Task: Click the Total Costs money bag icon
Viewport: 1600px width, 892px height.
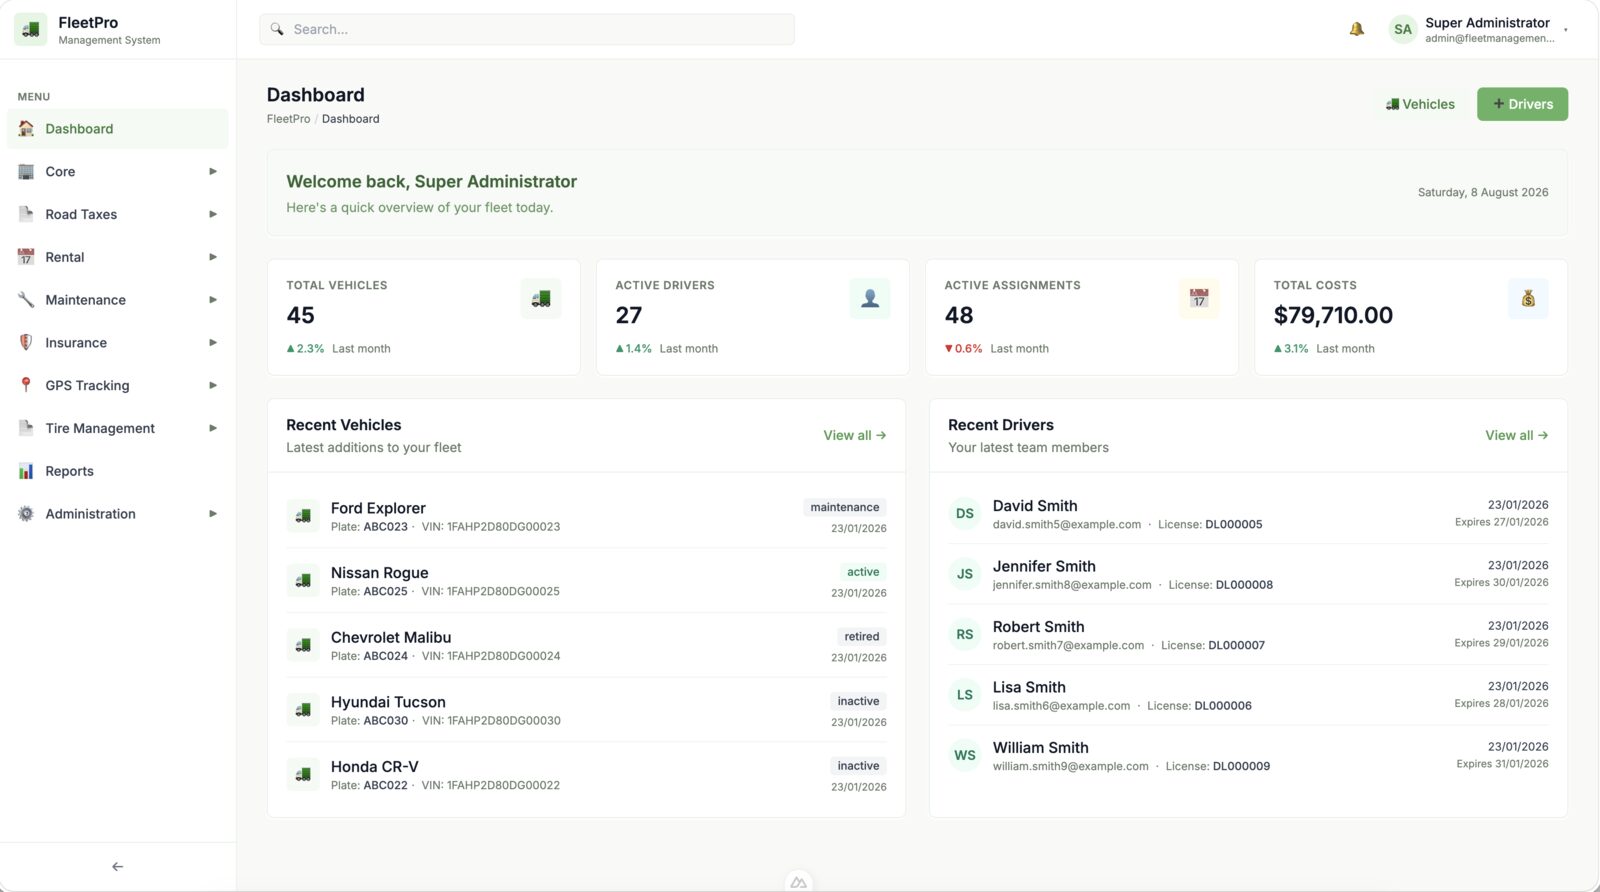Action: 1528,299
